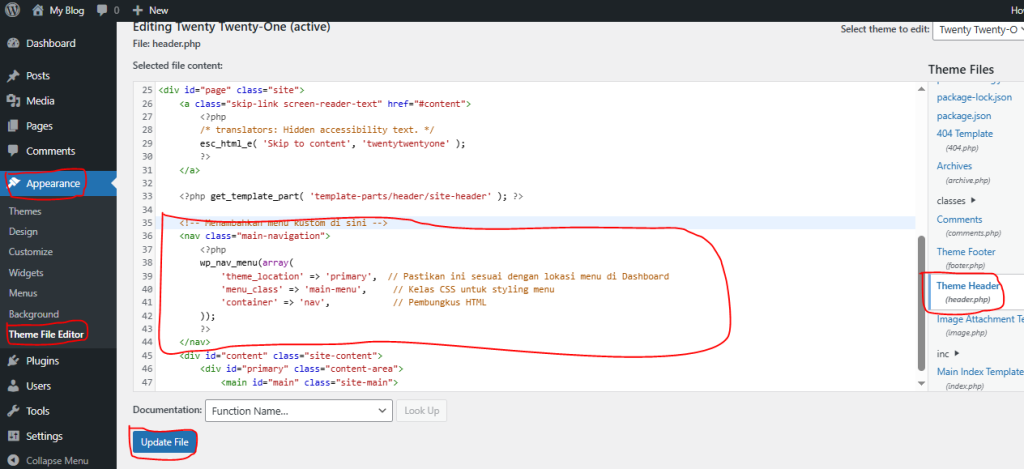Open the Archives theme file
The width and height of the screenshot is (1024, 469).
(x=954, y=166)
